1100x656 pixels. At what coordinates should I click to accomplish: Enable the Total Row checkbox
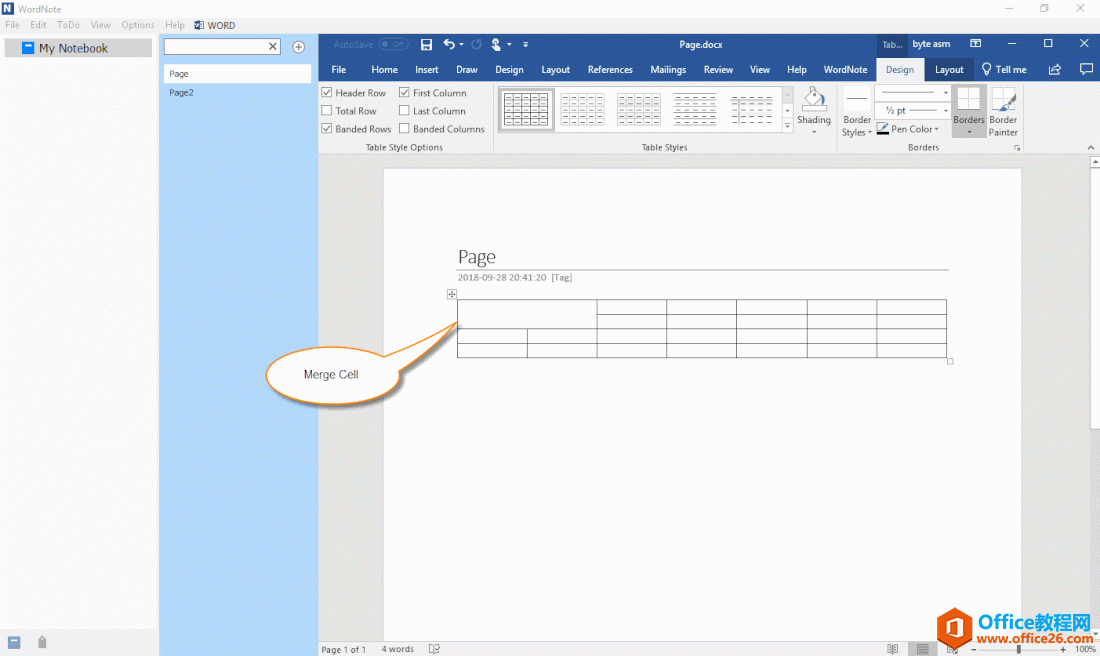(327, 111)
